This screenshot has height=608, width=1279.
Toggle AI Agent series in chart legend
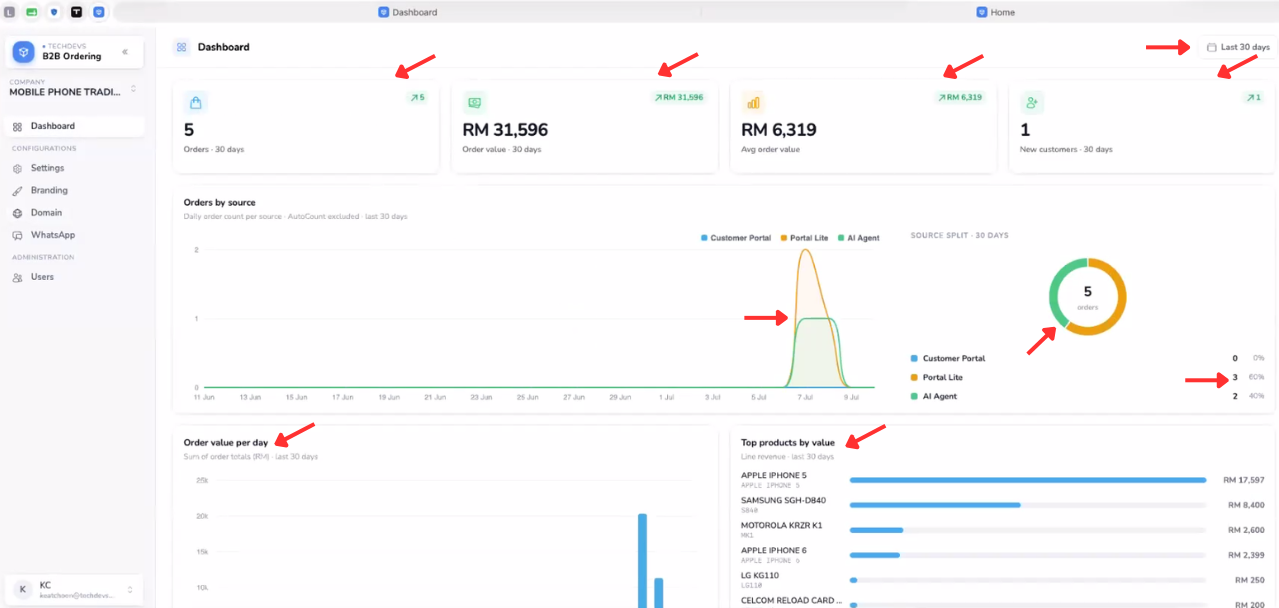click(859, 238)
